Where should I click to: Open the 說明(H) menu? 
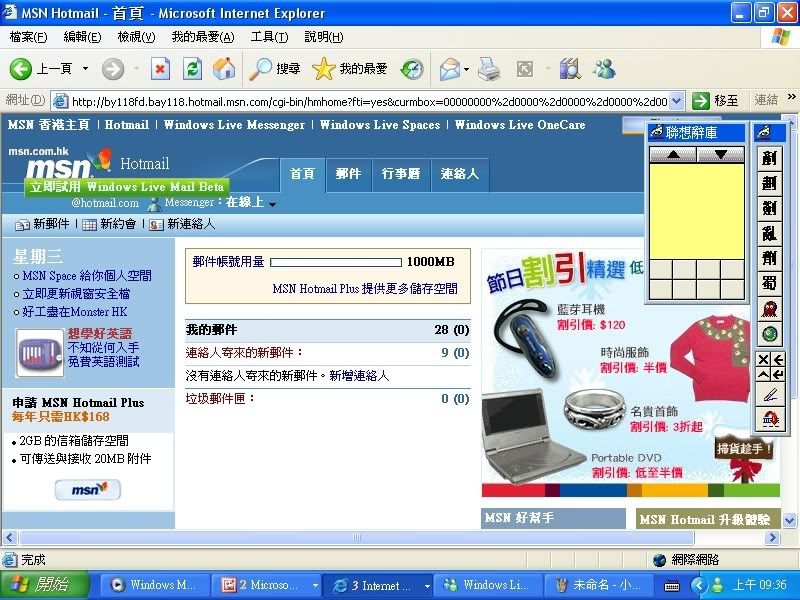pyautogui.click(x=323, y=37)
